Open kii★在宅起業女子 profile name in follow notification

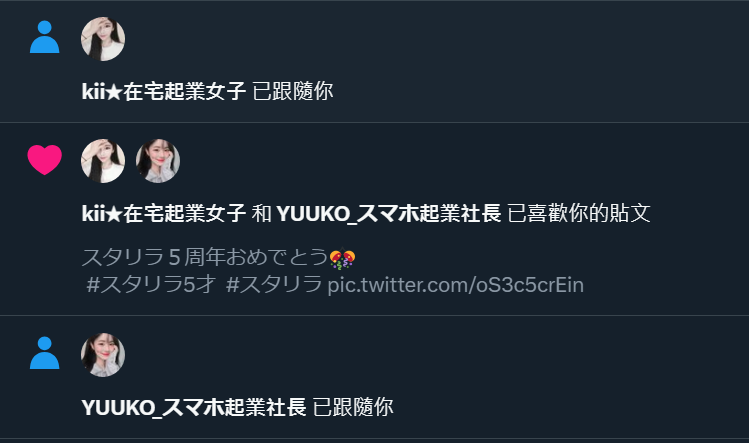click(x=164, y=91)
